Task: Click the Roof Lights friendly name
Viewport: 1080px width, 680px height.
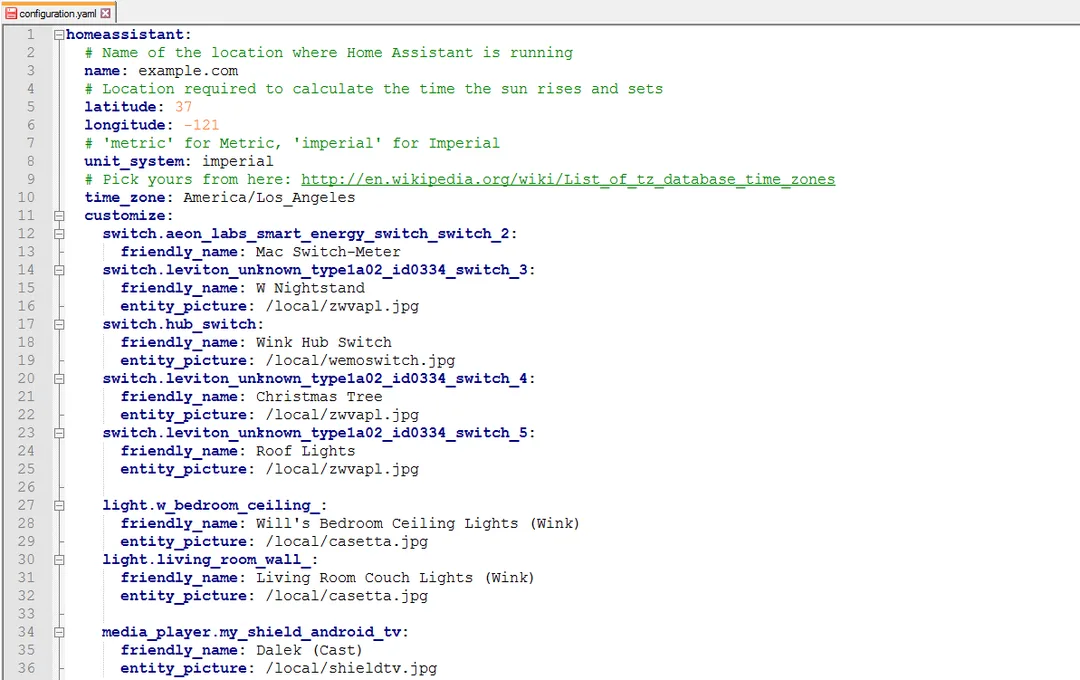Action: (x=306, y=451)
